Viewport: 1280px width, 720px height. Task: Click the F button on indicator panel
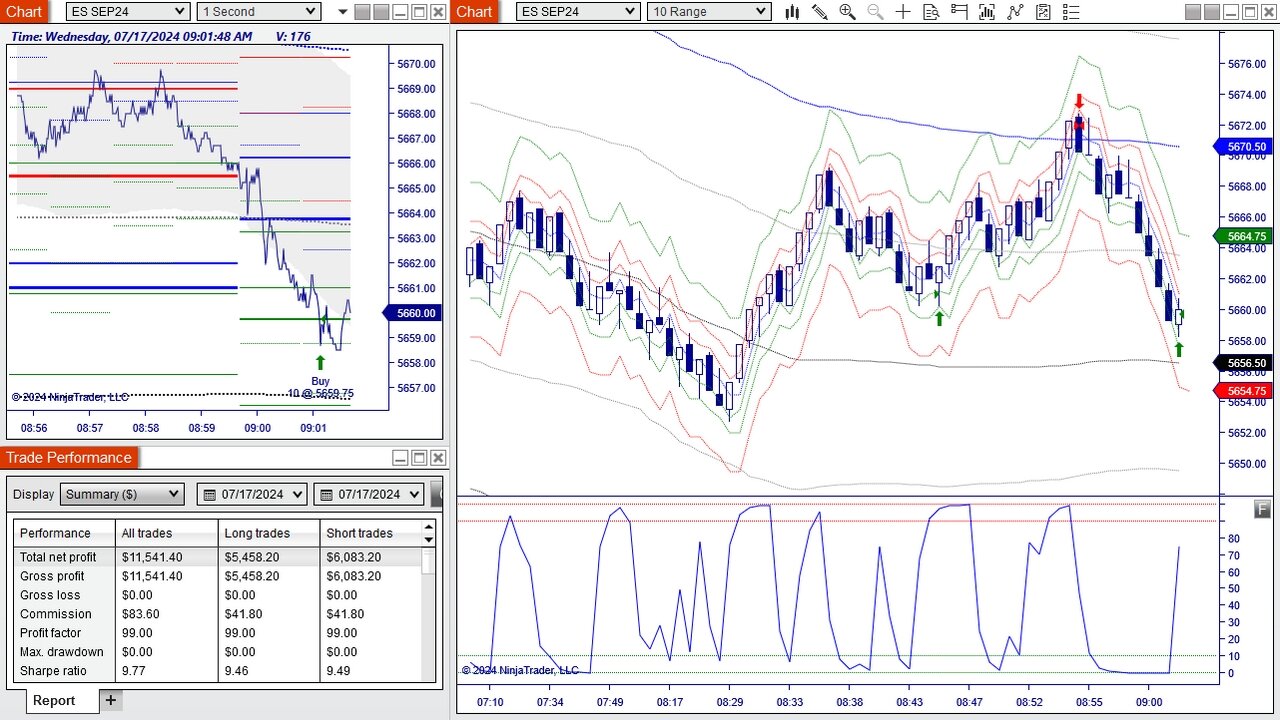click(1262, 509)
